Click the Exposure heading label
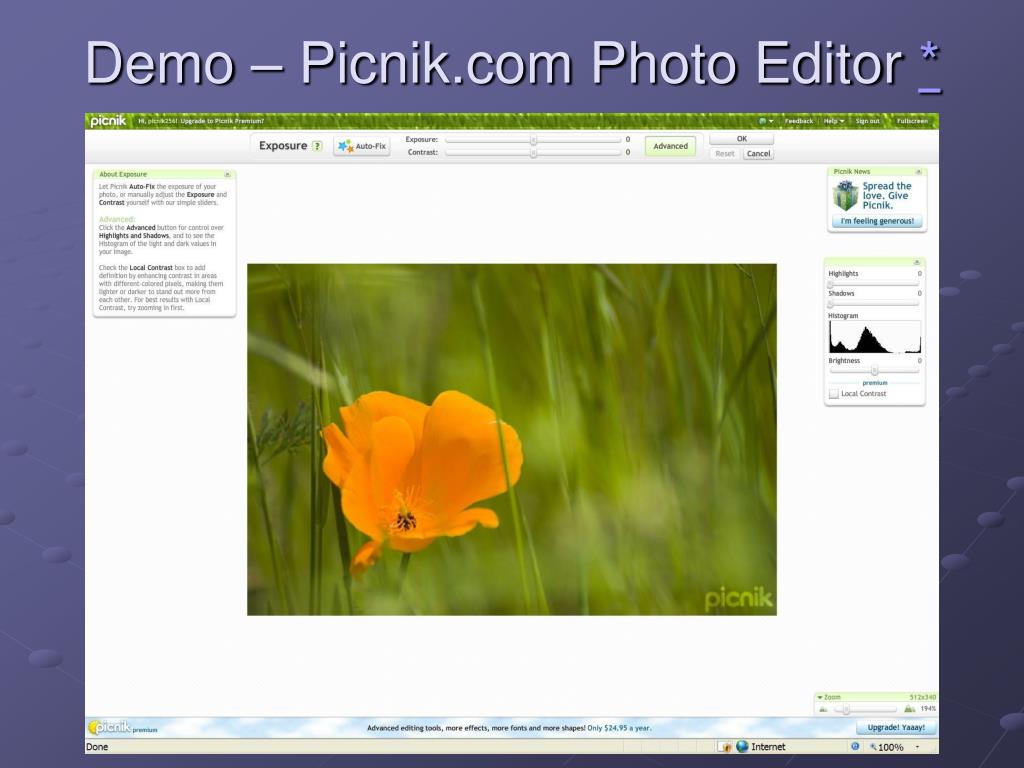Image resolution: width=1024 pixels, height=768 pixels. (283, 146)
